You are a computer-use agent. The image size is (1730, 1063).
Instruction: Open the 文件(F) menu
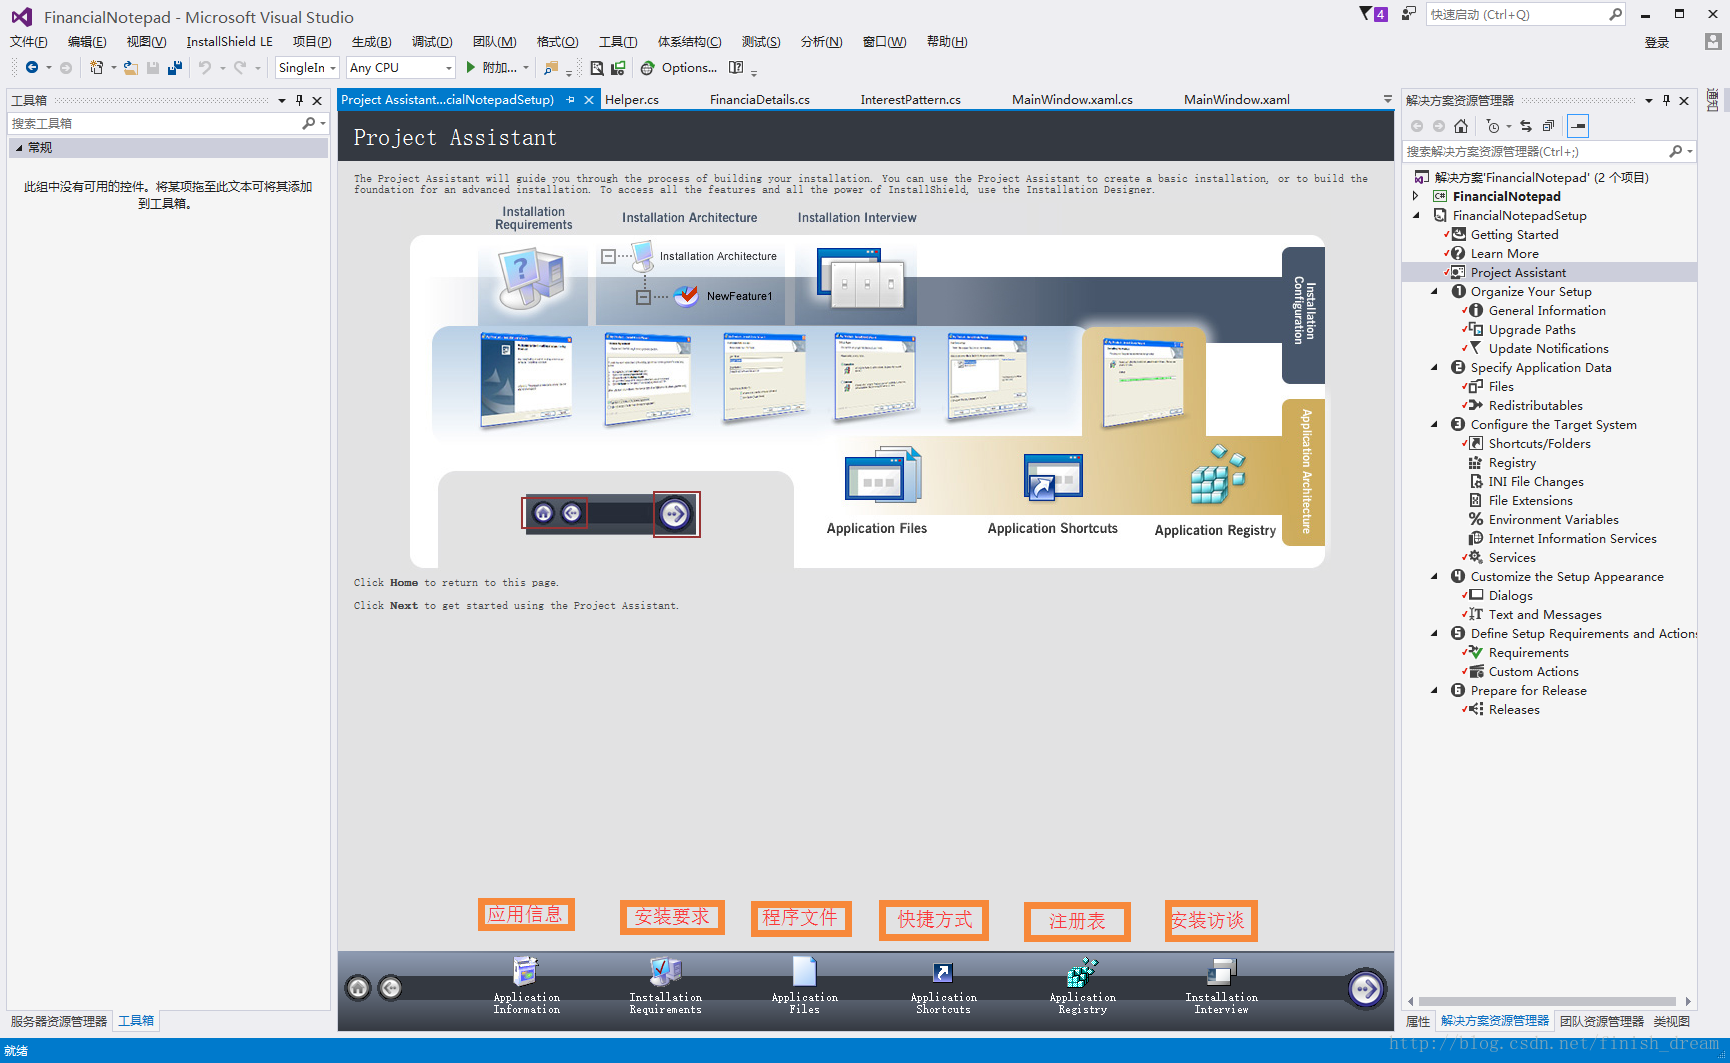click(x=29, y=42)
